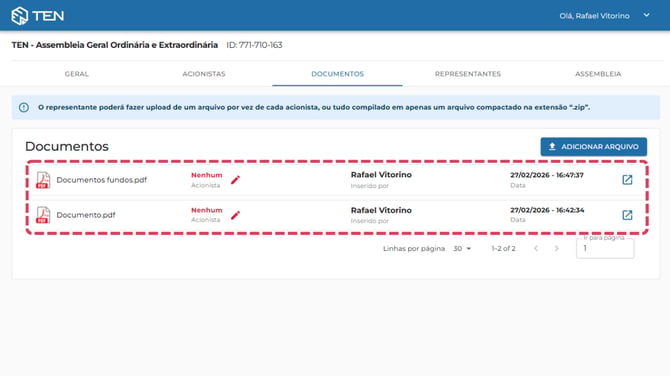Click the TEN logo icon
This screenshot has height=377, width=670.
point(19,16)
